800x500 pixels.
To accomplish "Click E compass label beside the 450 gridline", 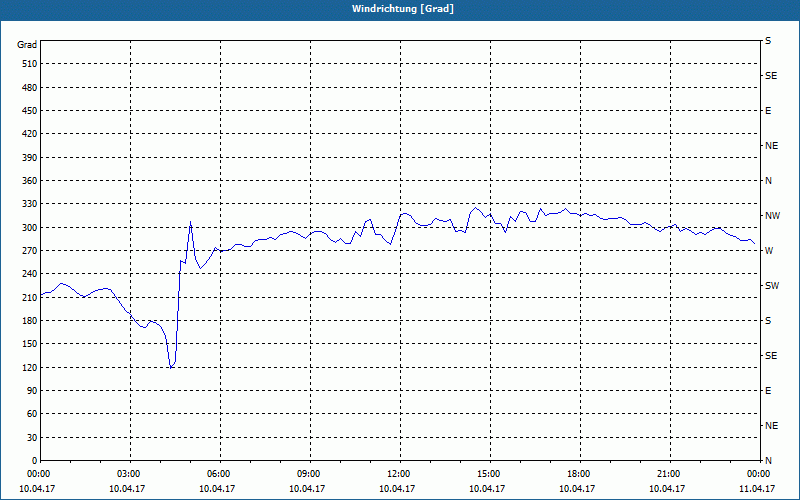I will tap(768, 111).
